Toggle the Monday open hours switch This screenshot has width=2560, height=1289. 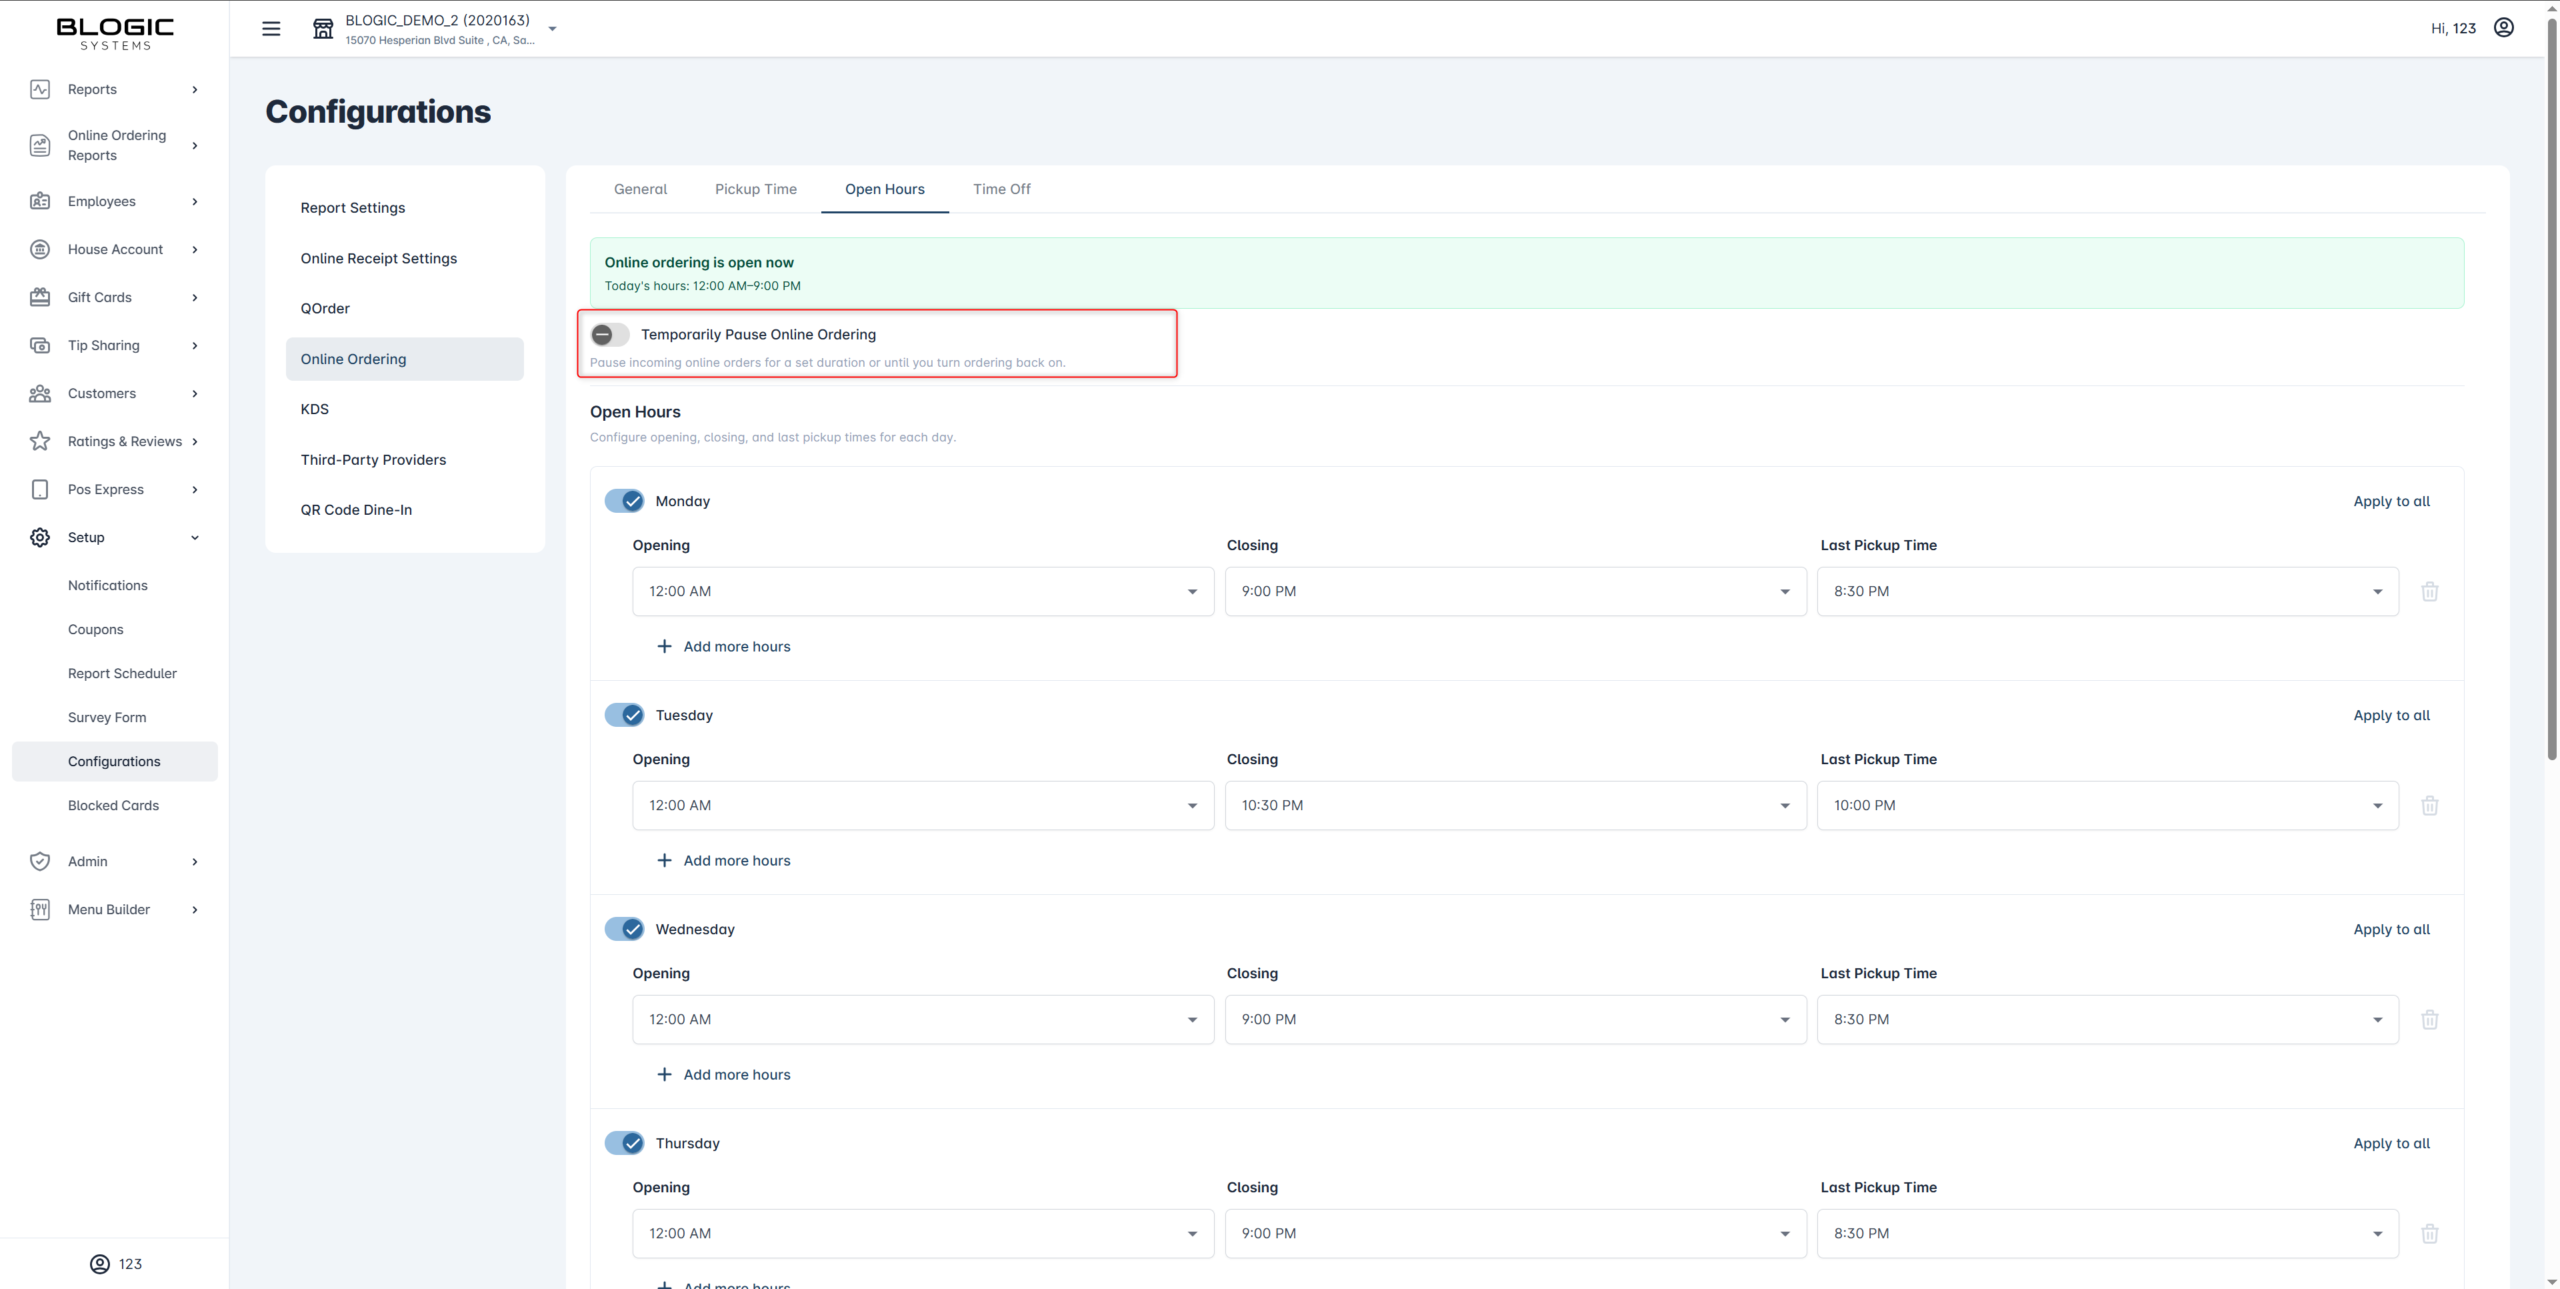pyautogui.click(x=624, y=501)
